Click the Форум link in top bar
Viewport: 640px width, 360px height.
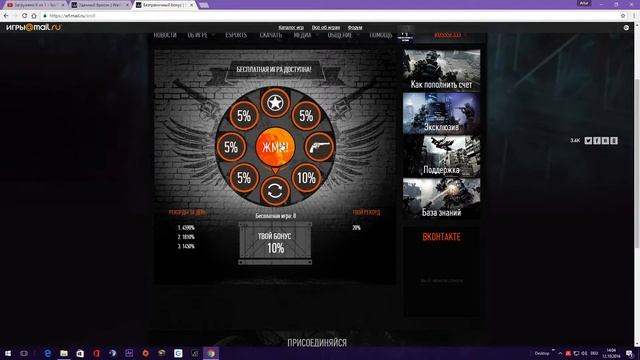coord(355,27)
